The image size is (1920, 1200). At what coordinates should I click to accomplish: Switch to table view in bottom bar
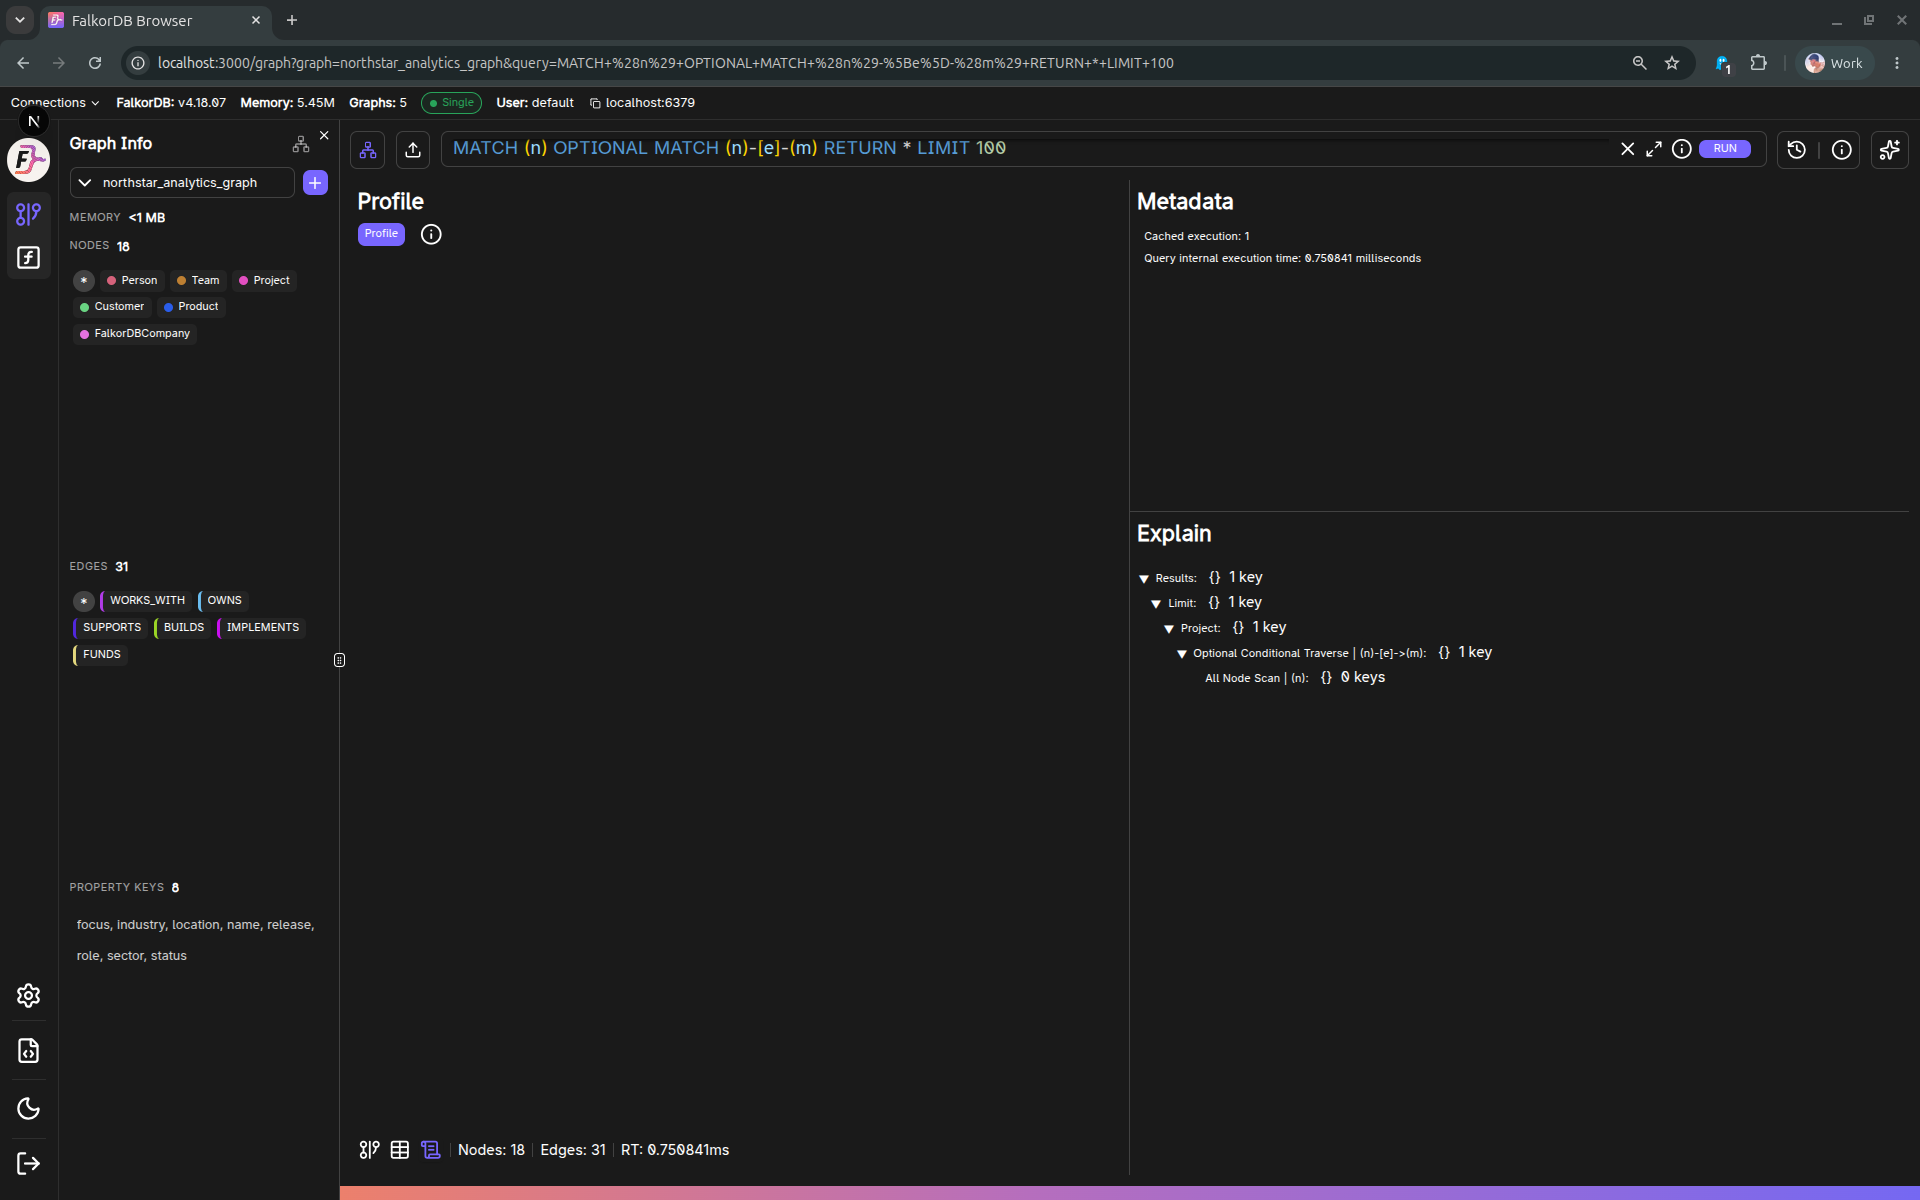(x=400, y=1150)
